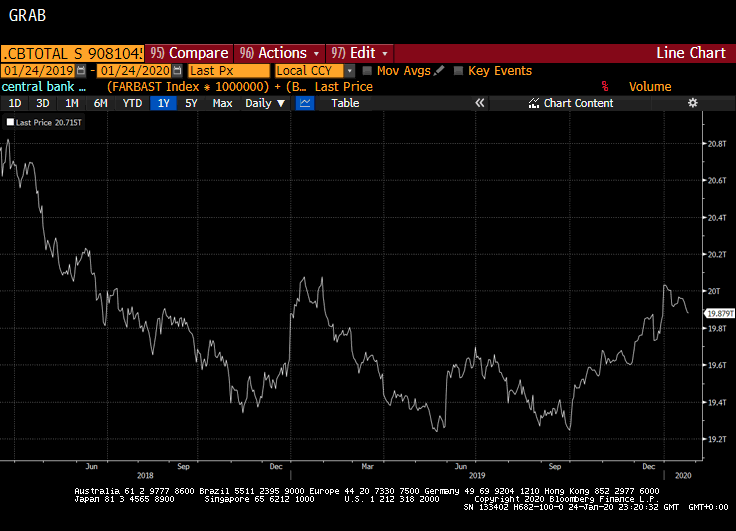This screenshot has height=531, width=736.
Task: Select the 1Y time range tab
Action: pos(163,103)
